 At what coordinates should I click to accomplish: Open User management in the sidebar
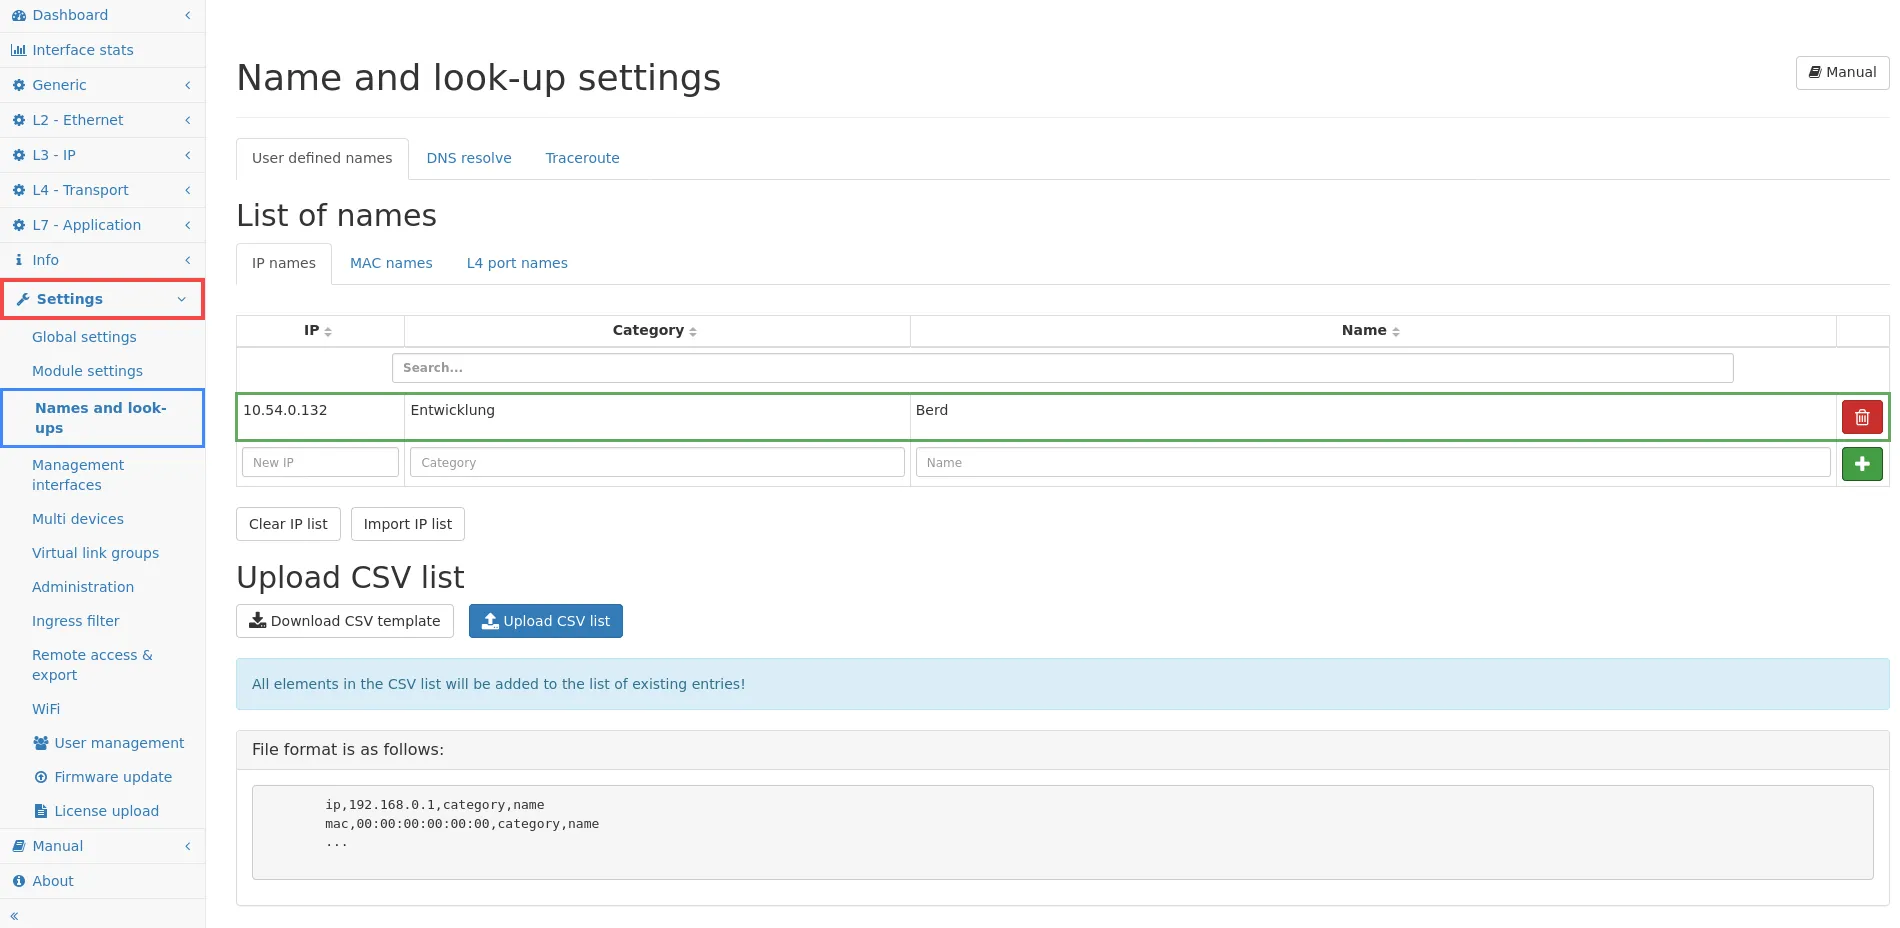point(118,743)
